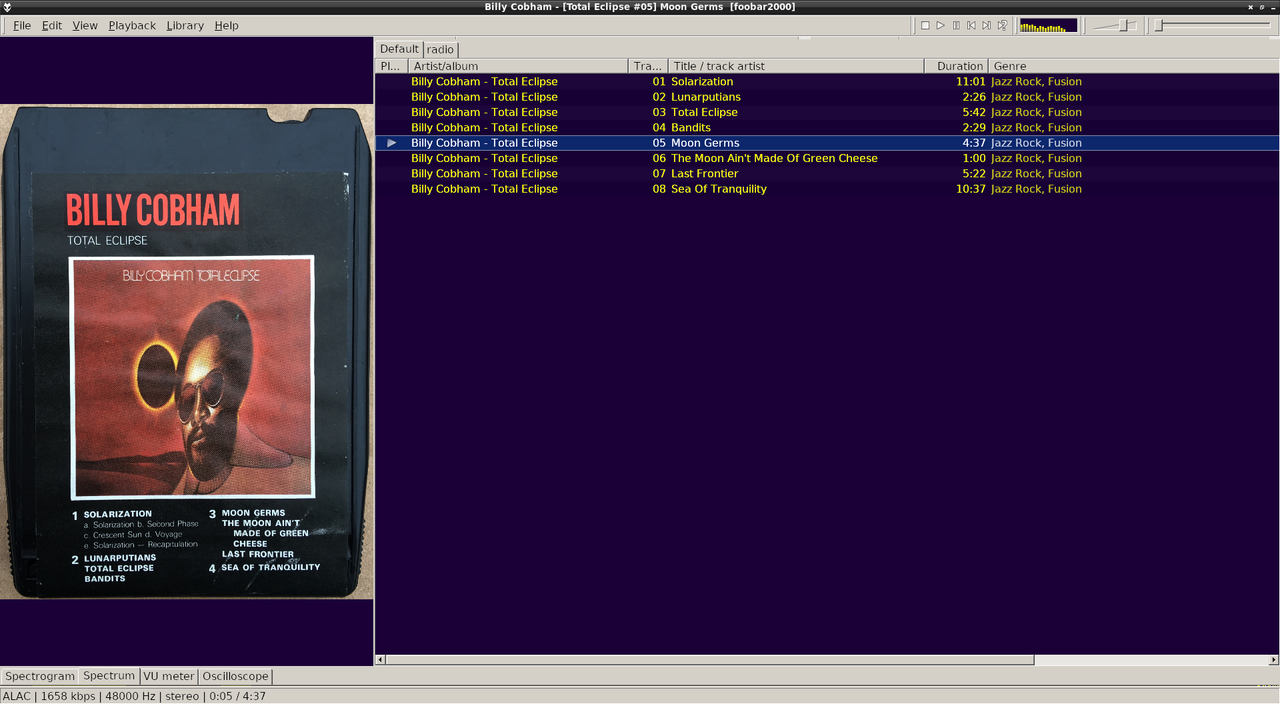Open the File menu
1280x704 pixels.
coord(22,25)
